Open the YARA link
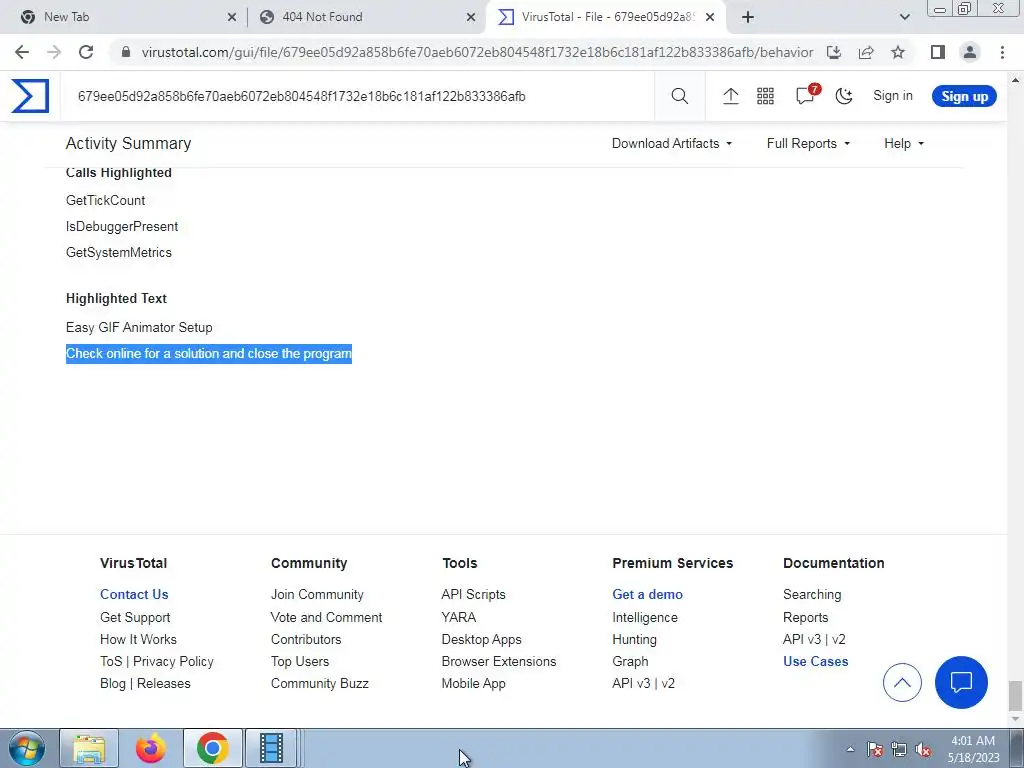 pos(458,617)
